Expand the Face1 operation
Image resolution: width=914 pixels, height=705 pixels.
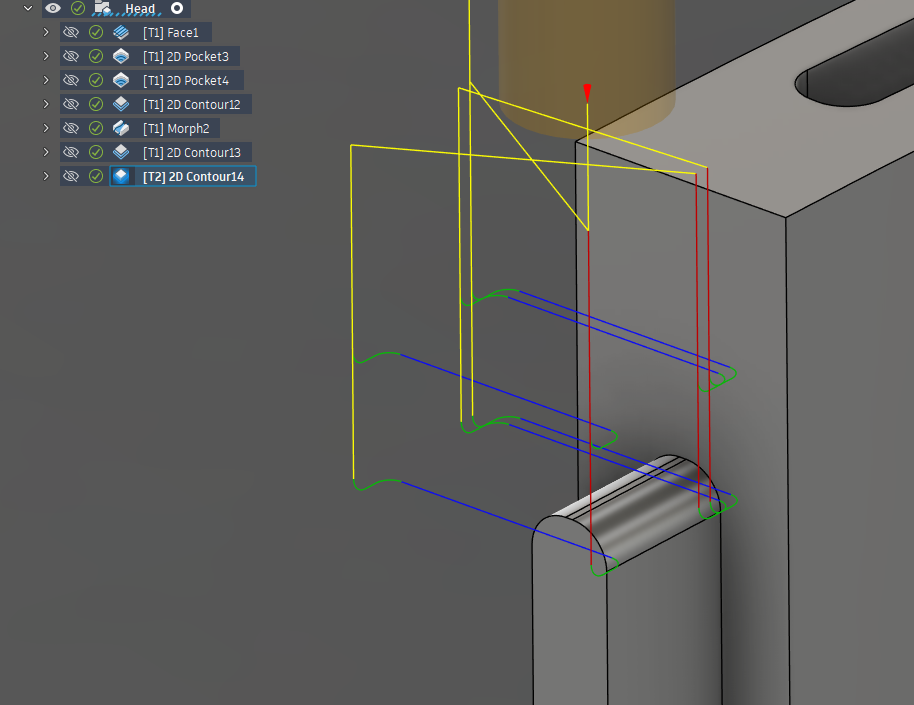click(46, 32)
